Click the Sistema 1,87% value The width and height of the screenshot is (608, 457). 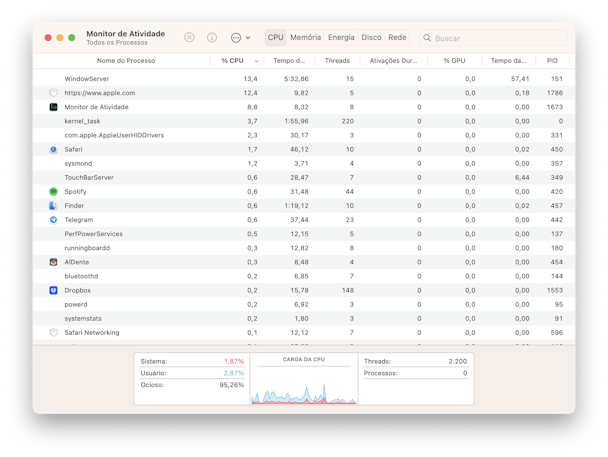point(234,361)
